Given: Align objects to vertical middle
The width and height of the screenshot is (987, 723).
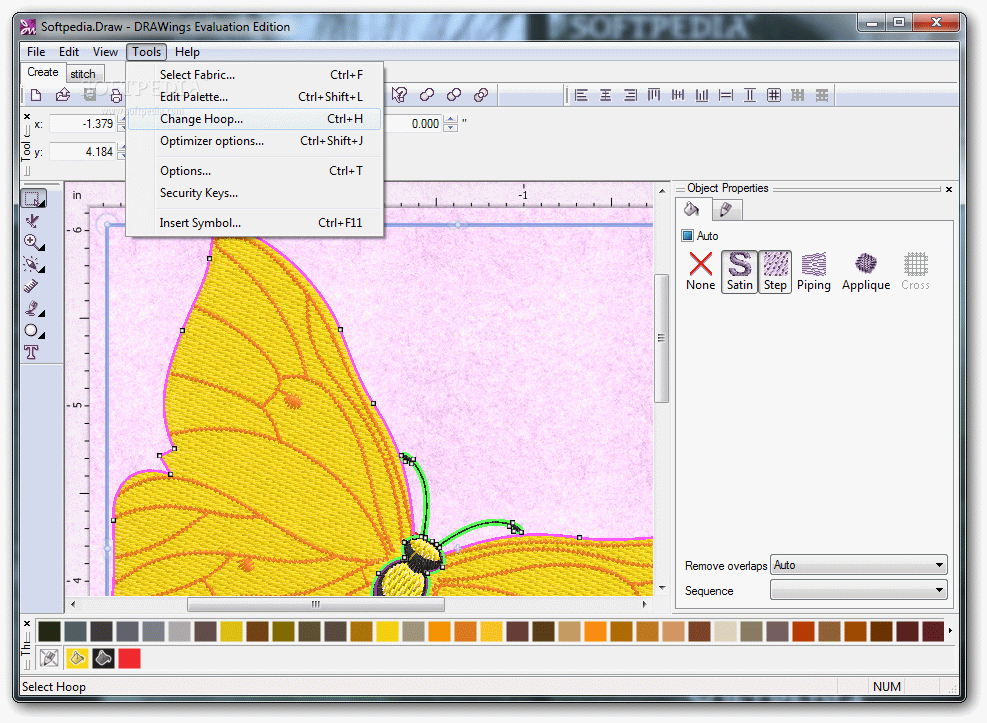Looking at the screenshot, I should pos(678,95).
